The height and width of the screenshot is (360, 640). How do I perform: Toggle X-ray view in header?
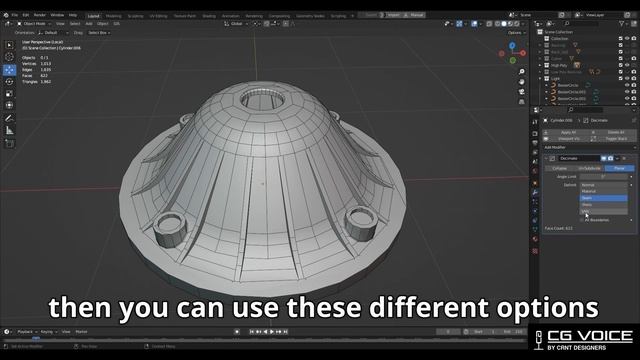click(x=489, y=24)
